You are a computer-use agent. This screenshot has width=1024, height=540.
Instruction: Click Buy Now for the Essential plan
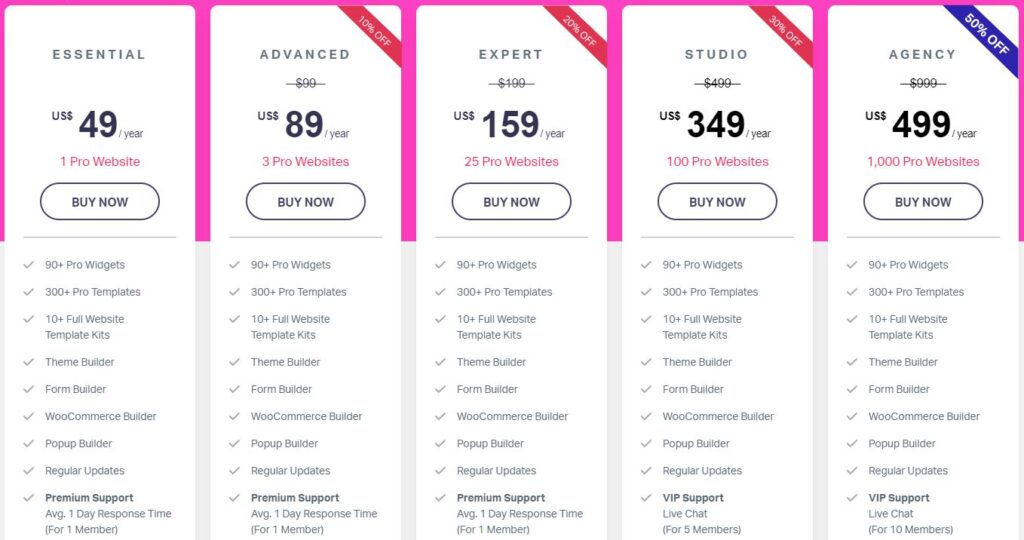100,201
